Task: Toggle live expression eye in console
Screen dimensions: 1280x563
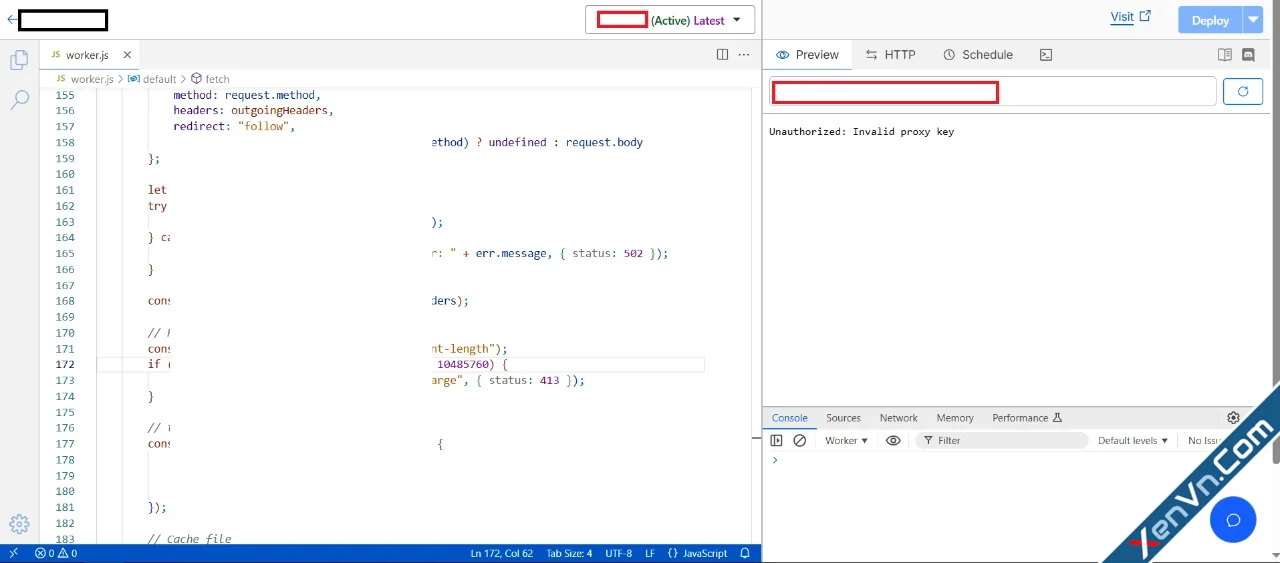Action: coord(893,441)
